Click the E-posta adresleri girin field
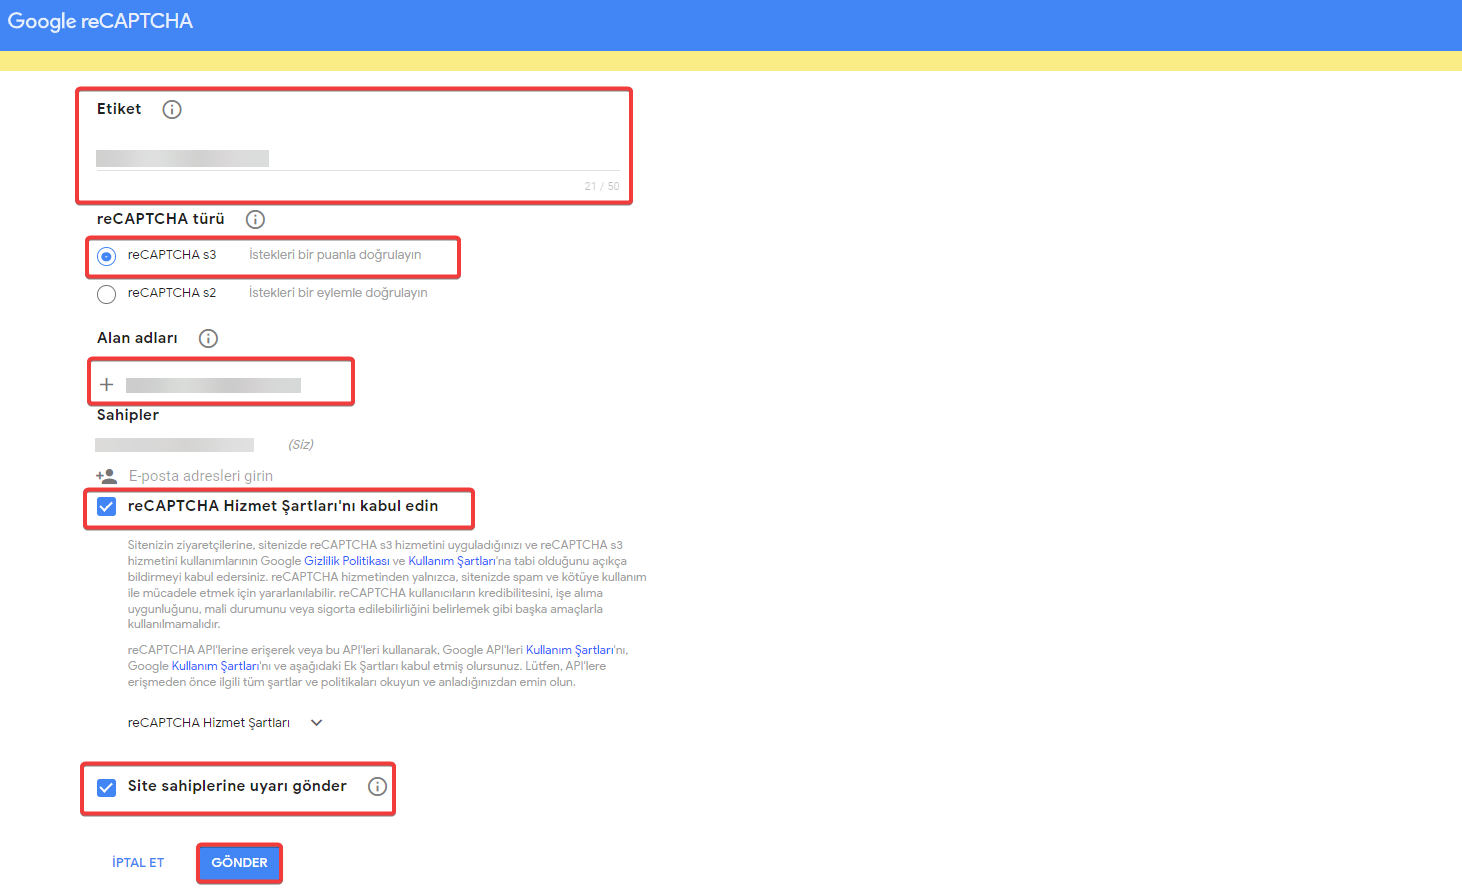This screenshot has height=889, width=1462. pos(201,476)
